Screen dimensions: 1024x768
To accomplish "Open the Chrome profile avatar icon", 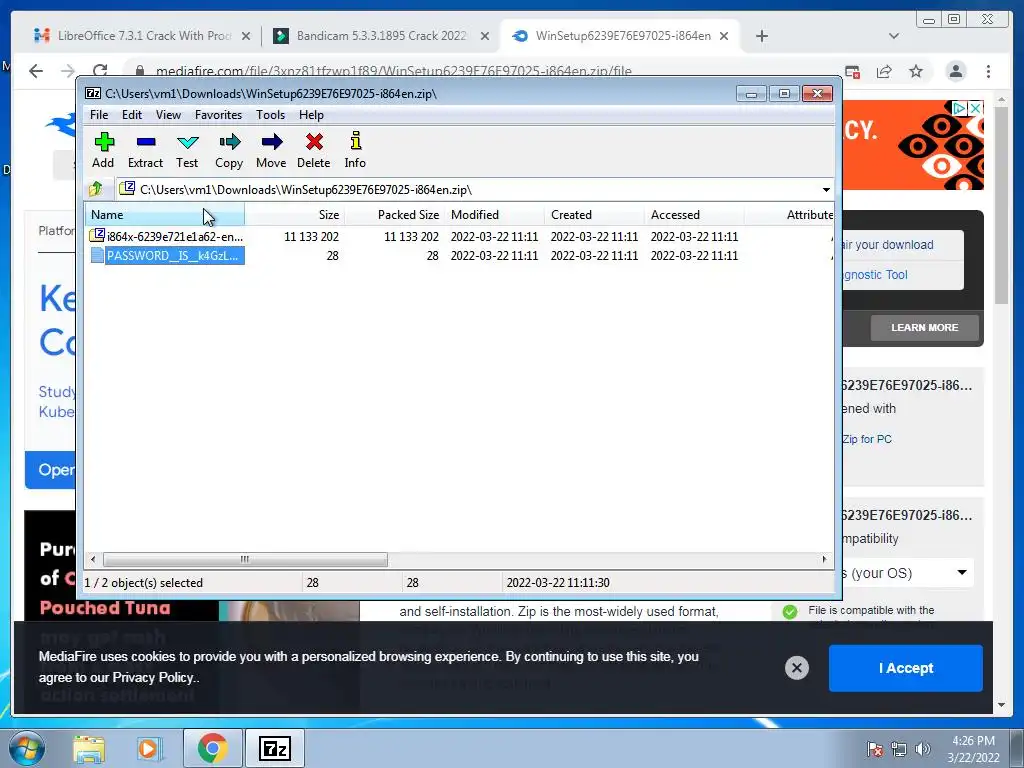I will 956,71.
